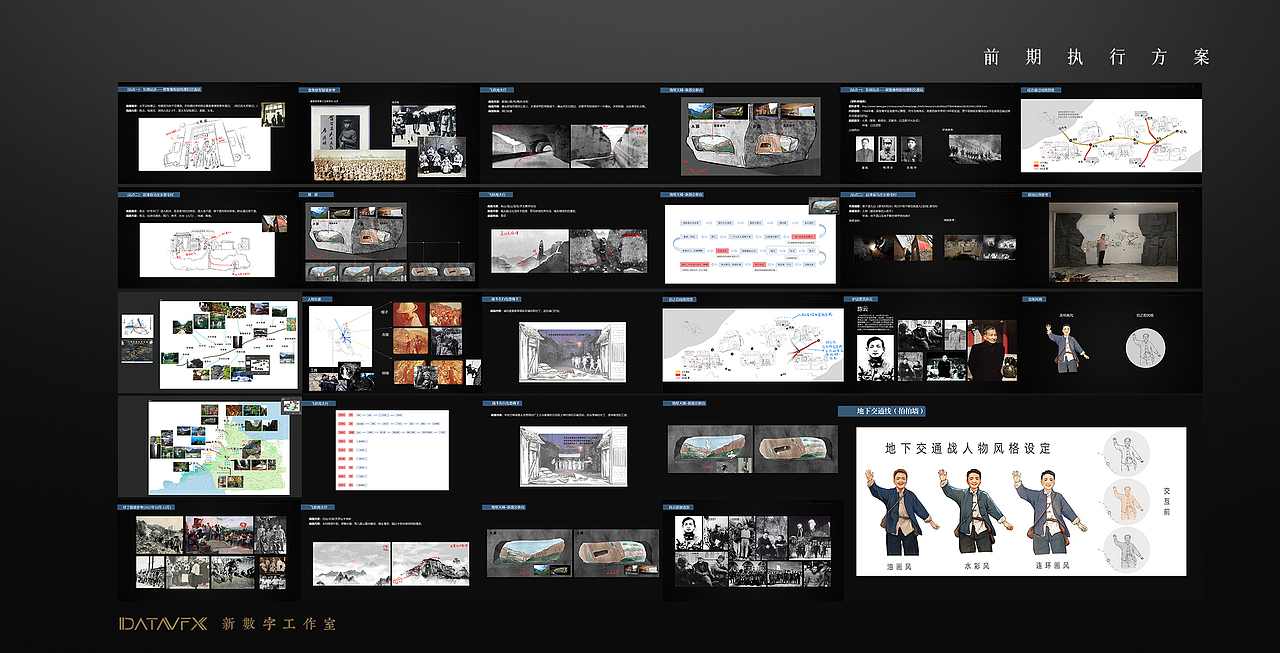Click the 交互前 vertical label
This screenshot has height=653, width=1280.
[x=1166, y=501]
